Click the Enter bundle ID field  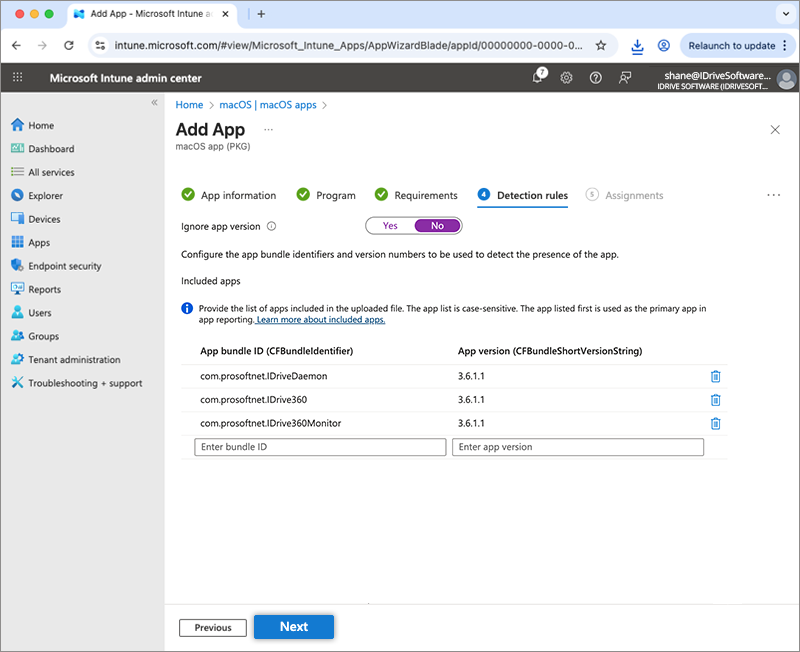320,447
